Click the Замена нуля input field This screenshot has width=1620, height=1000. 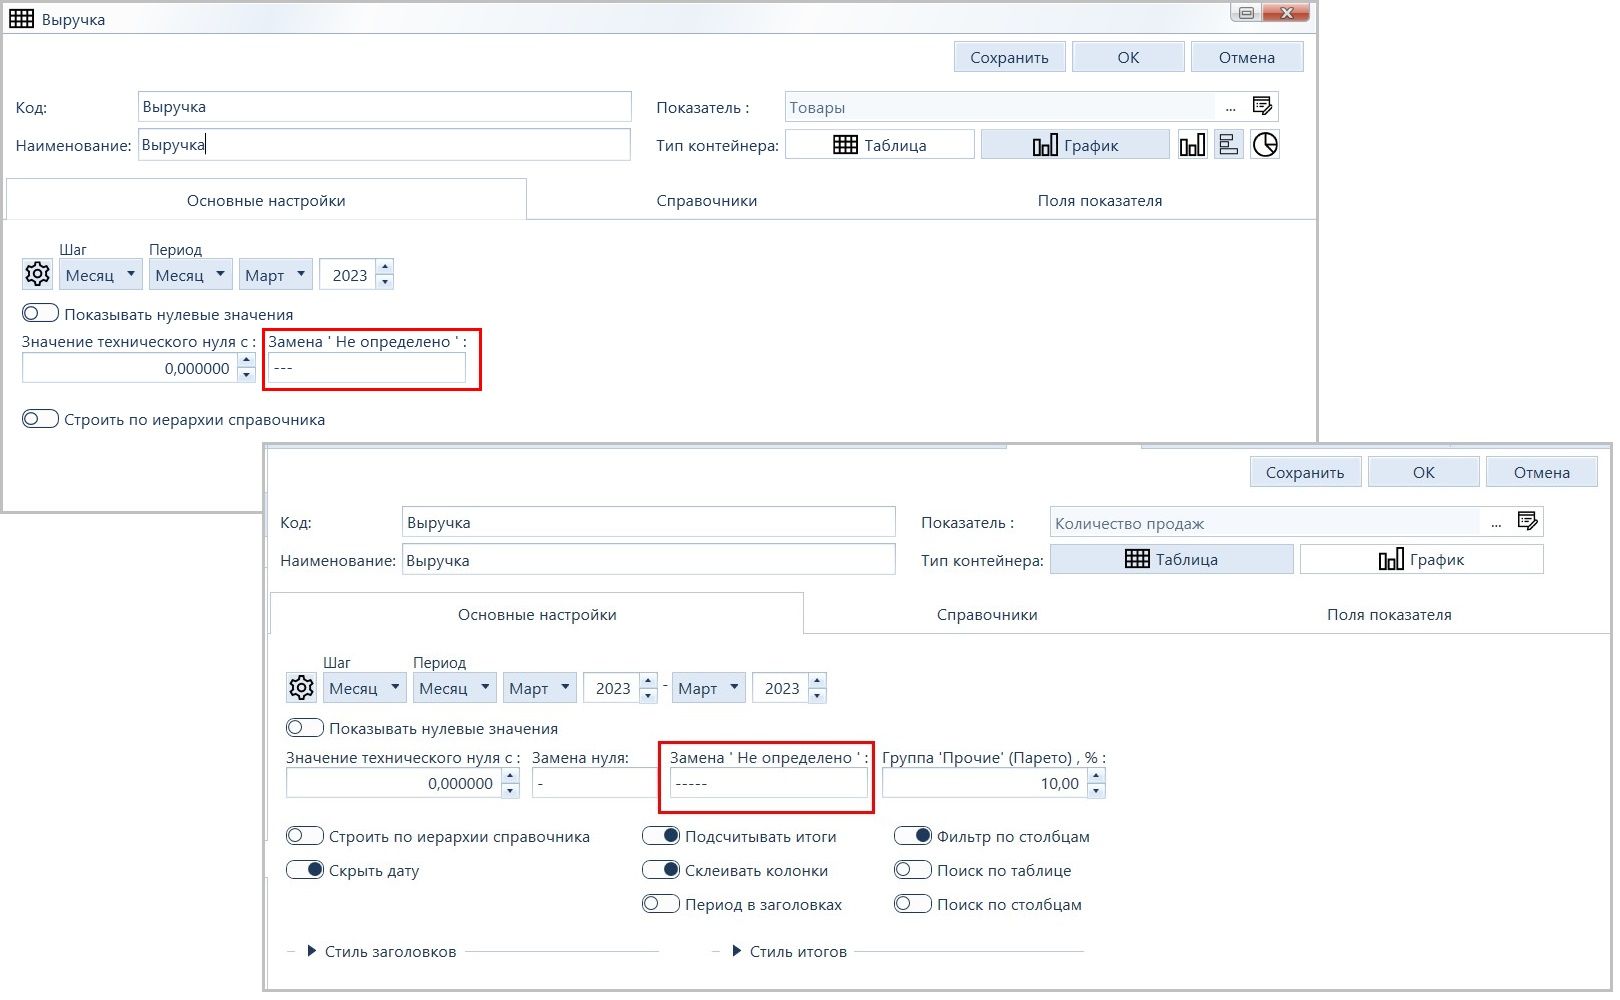tap(594, 783)
